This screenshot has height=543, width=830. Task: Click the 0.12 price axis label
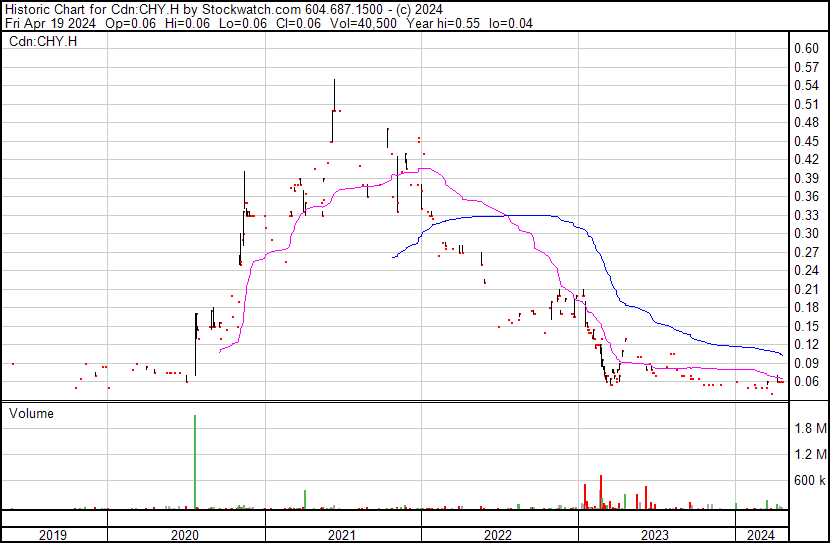point(807,345)
